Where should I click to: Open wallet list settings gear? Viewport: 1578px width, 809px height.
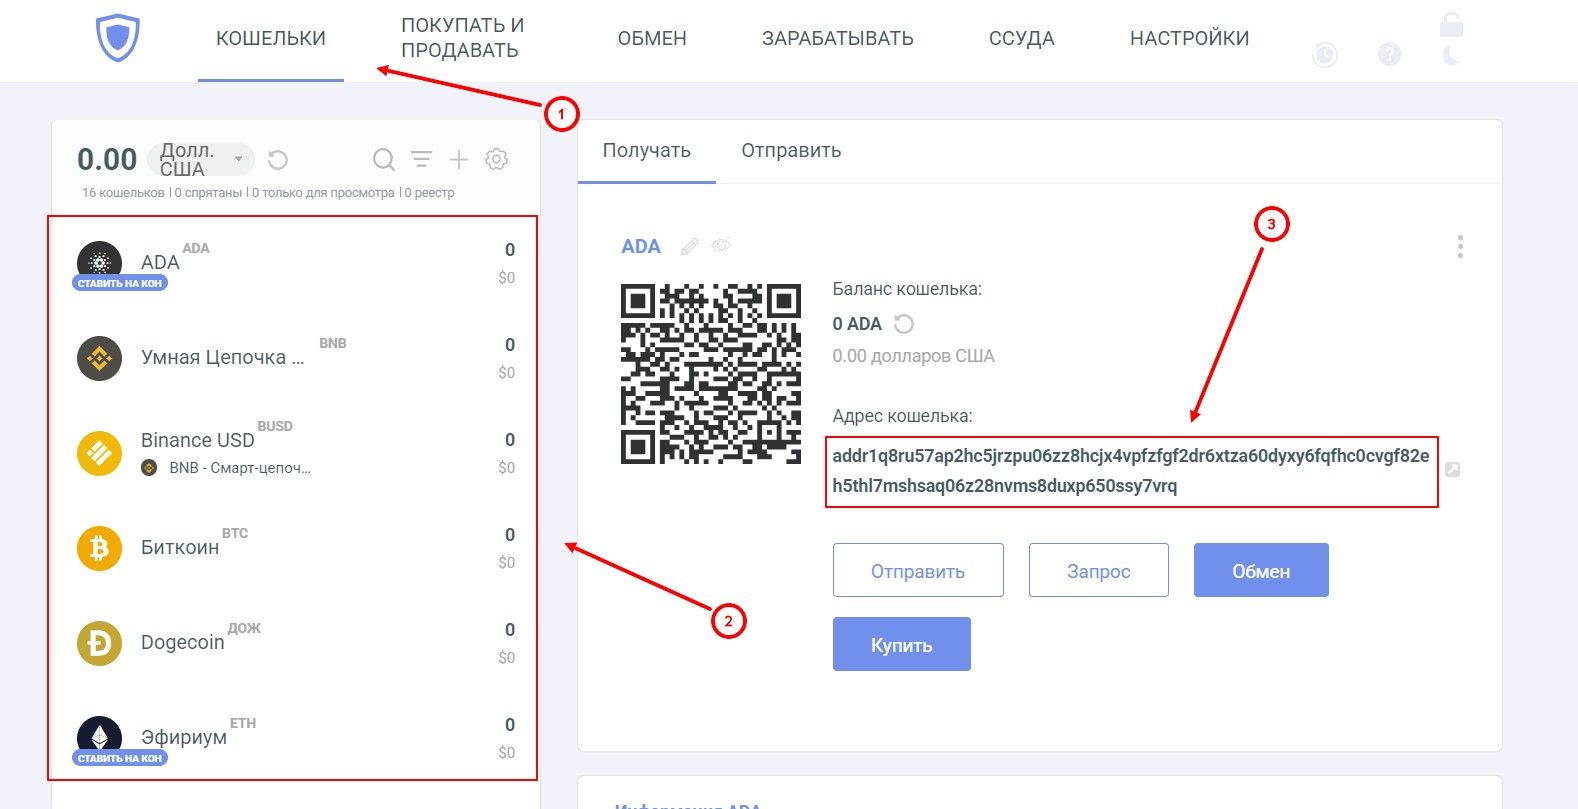(x=496, y=159)
